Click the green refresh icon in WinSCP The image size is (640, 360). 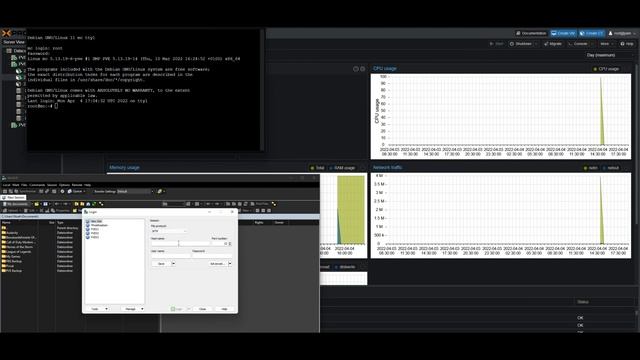pyautogui.click(x=94, y=204)
